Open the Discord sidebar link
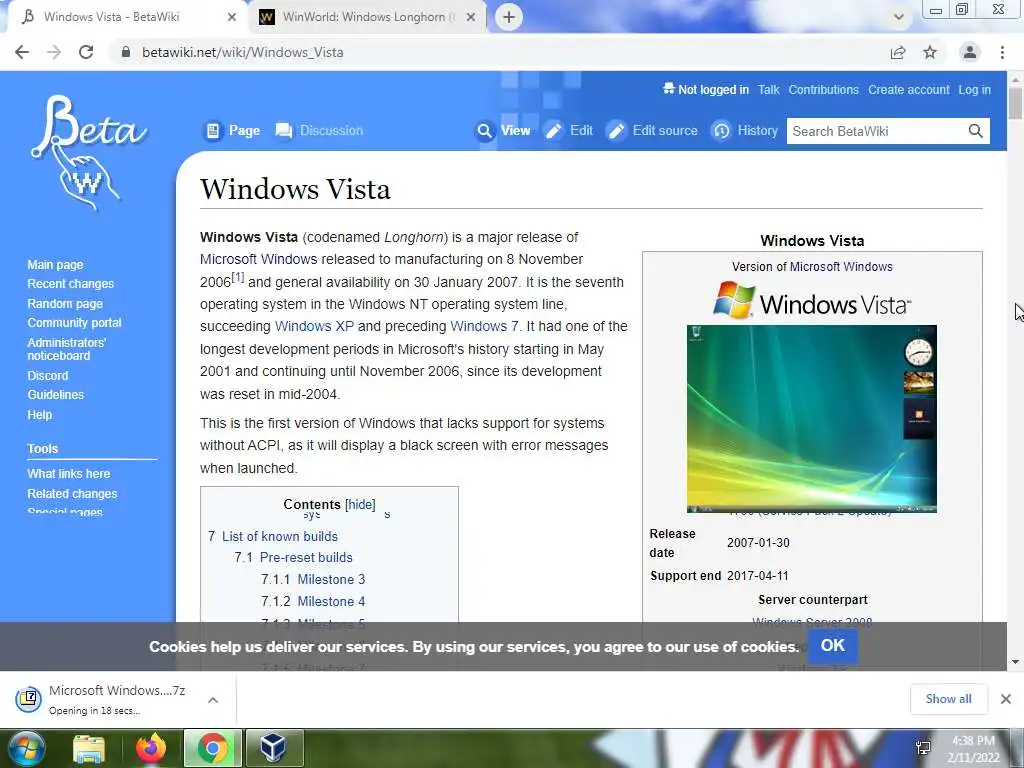The image size is (1024, 768). [x=48, y=376]
